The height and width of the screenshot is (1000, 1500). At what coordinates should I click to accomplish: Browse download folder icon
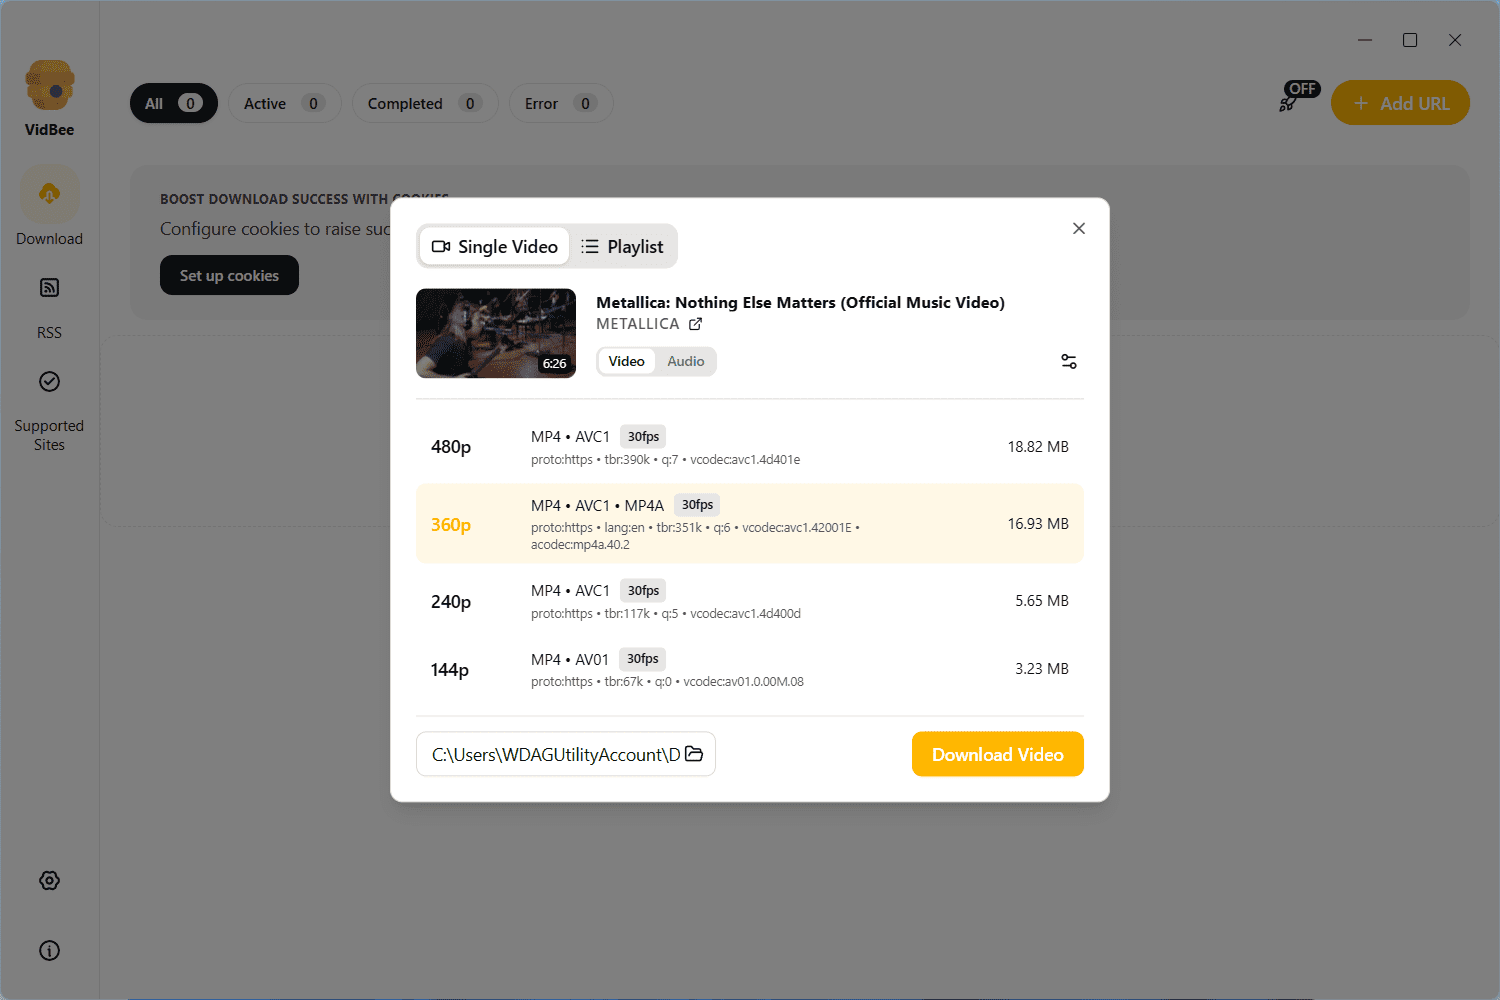pyautogui.click(x=694, y=754)
